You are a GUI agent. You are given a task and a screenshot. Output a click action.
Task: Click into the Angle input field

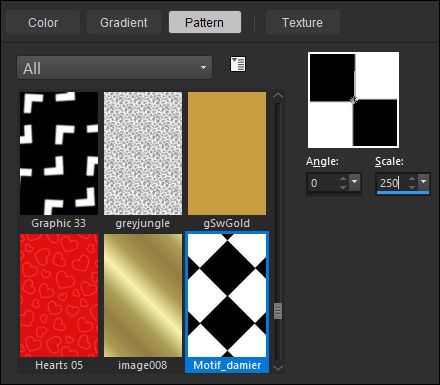click(x=323, y=183)
